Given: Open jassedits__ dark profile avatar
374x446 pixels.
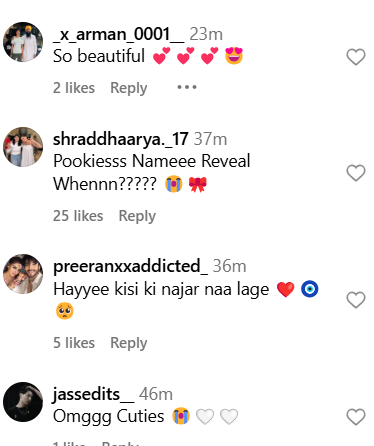Looking at the screenshot, I should click(23, 402).
